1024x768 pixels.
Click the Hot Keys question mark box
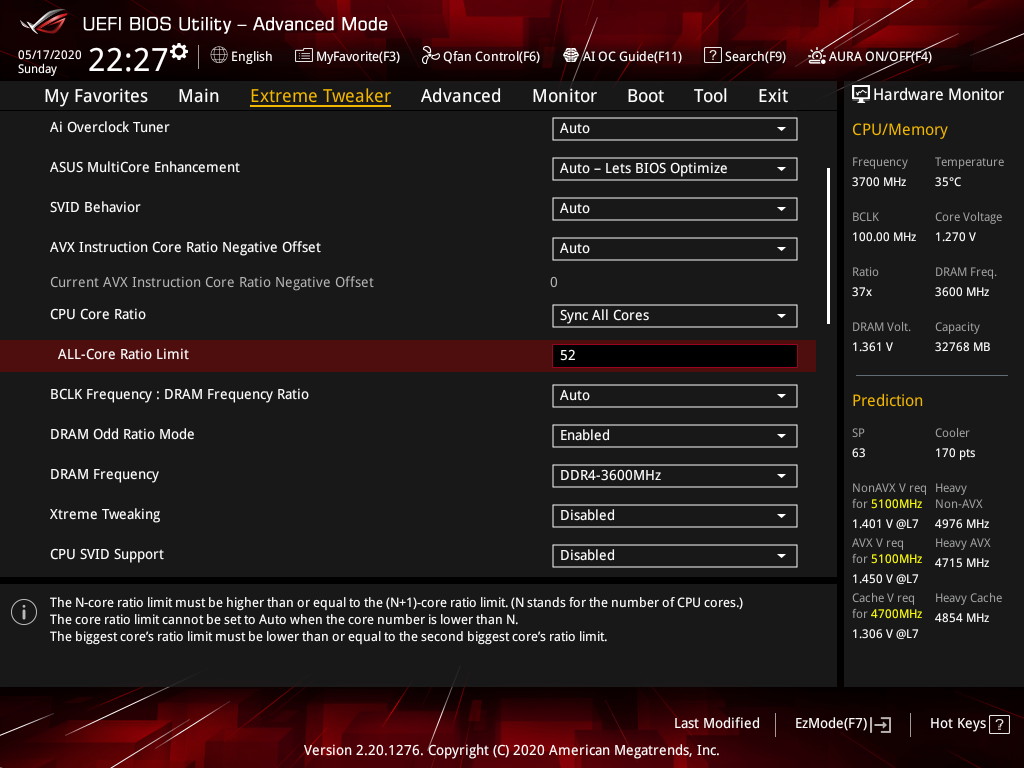click(x=999, y=724)
